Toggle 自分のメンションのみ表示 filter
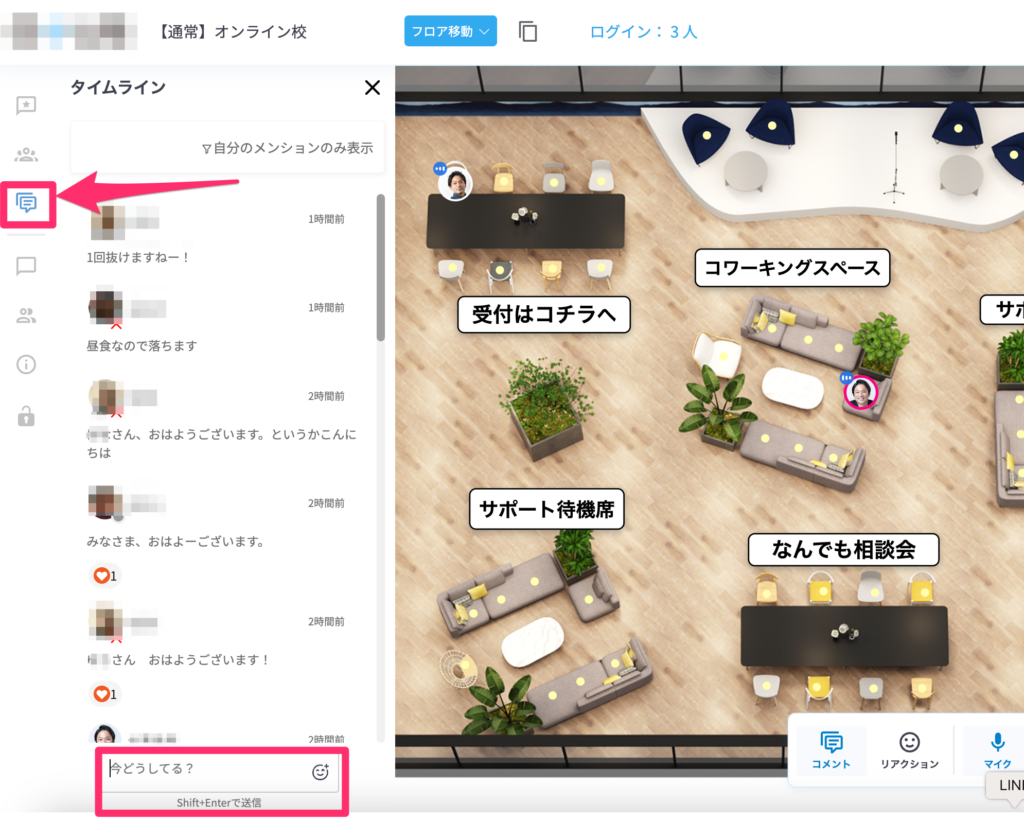Screen dimensions: 1024x838 pos(287,148)
